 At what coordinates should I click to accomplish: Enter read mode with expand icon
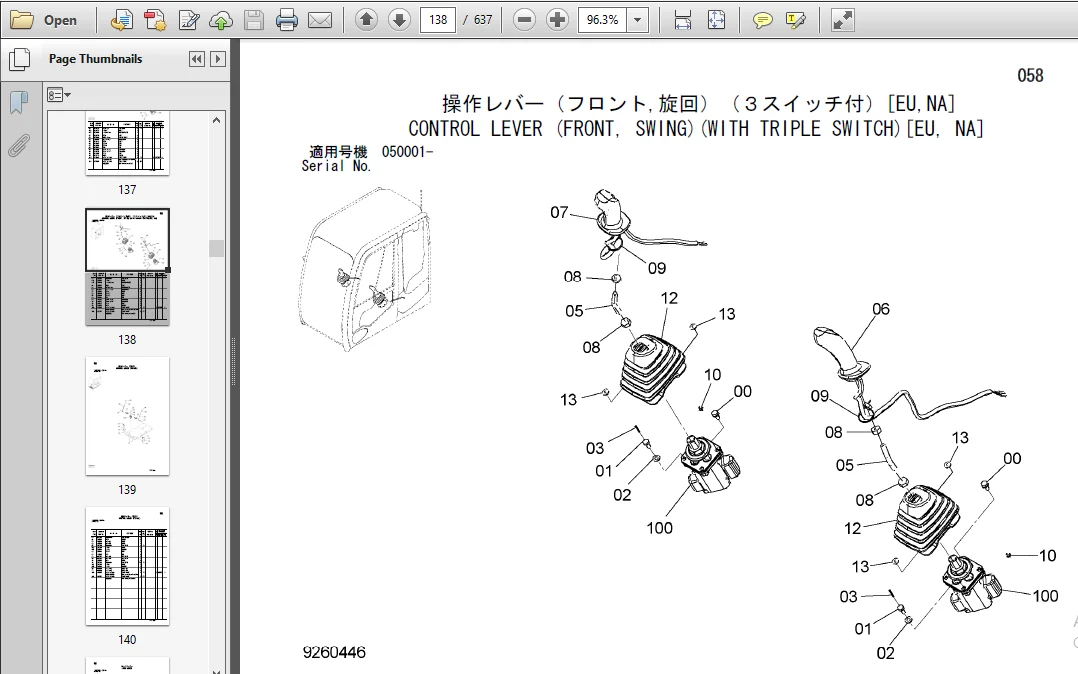click(x=842, y=20)
